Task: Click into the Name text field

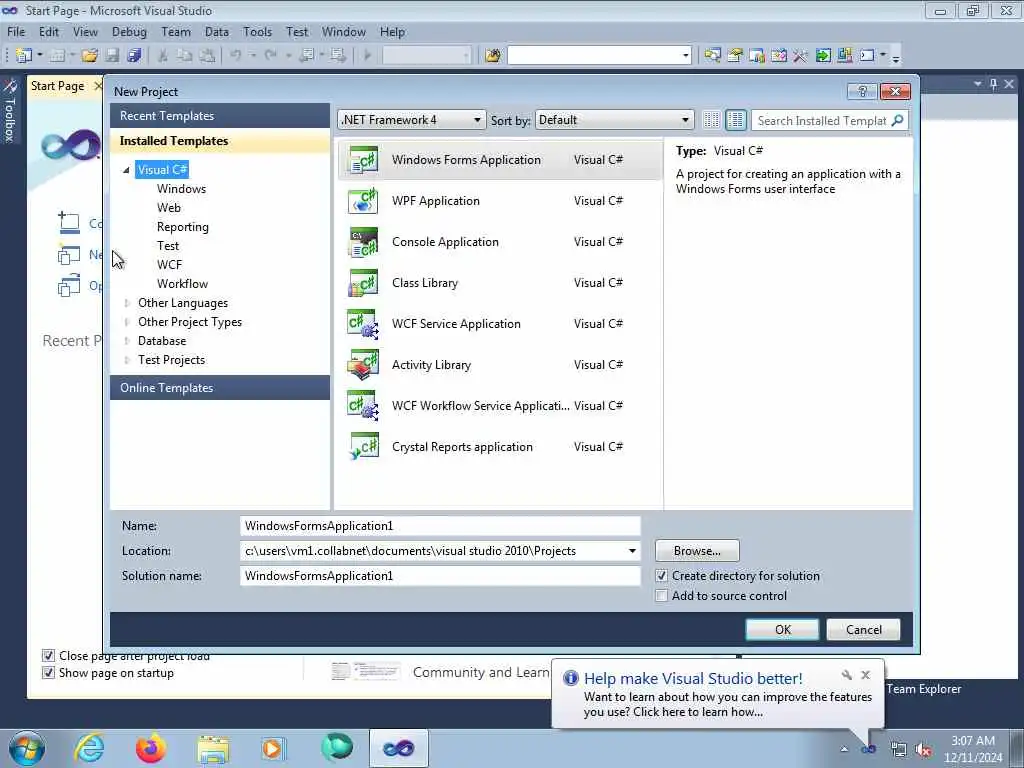Action: pyautogui.click(x=440, y=526)
